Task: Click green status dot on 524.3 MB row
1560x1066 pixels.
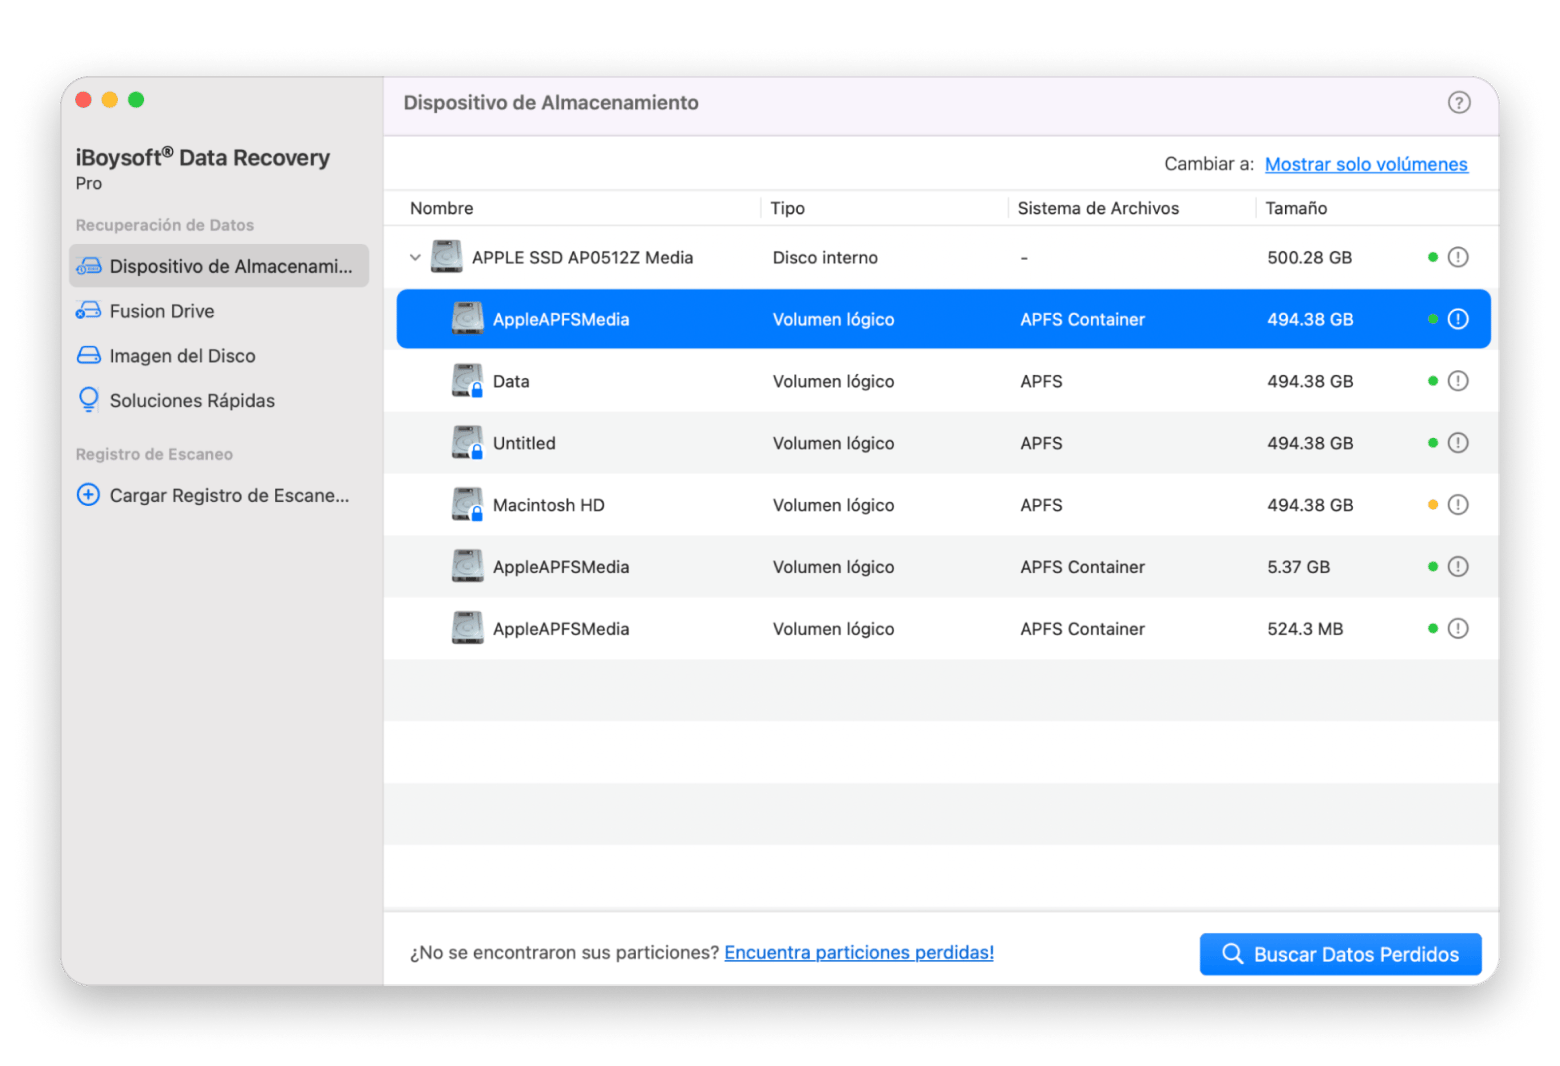Action: point(1432,629)
